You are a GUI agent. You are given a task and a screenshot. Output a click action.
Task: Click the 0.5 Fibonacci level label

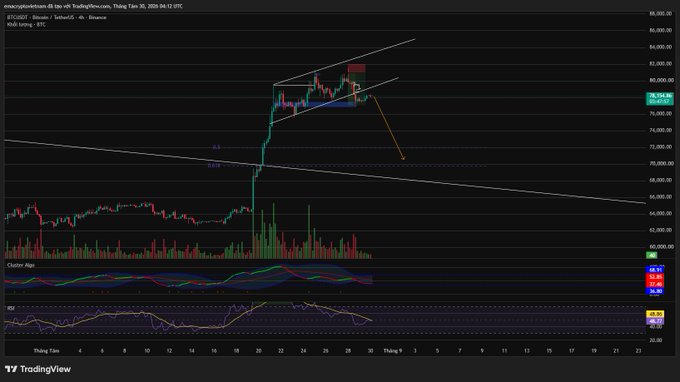click(216, 147)
